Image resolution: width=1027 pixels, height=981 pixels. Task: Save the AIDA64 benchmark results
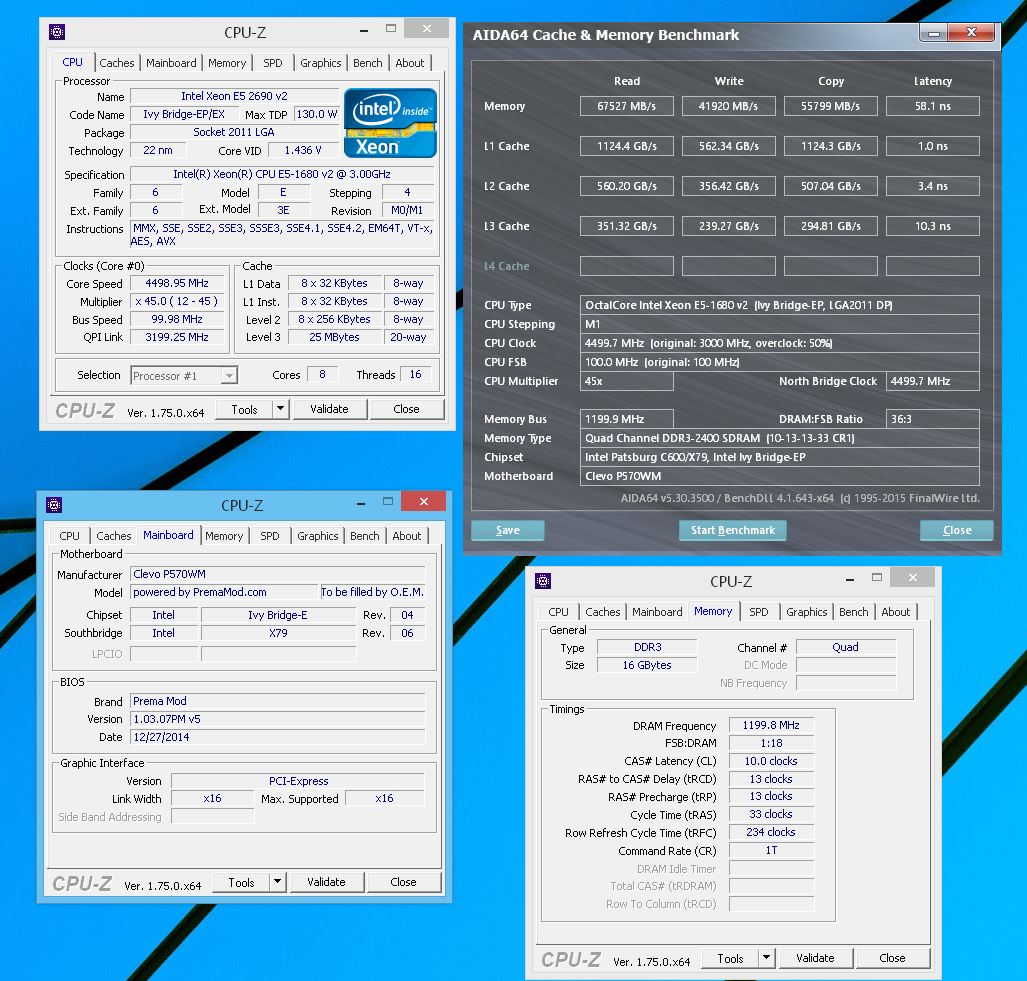tap(508, 530)
